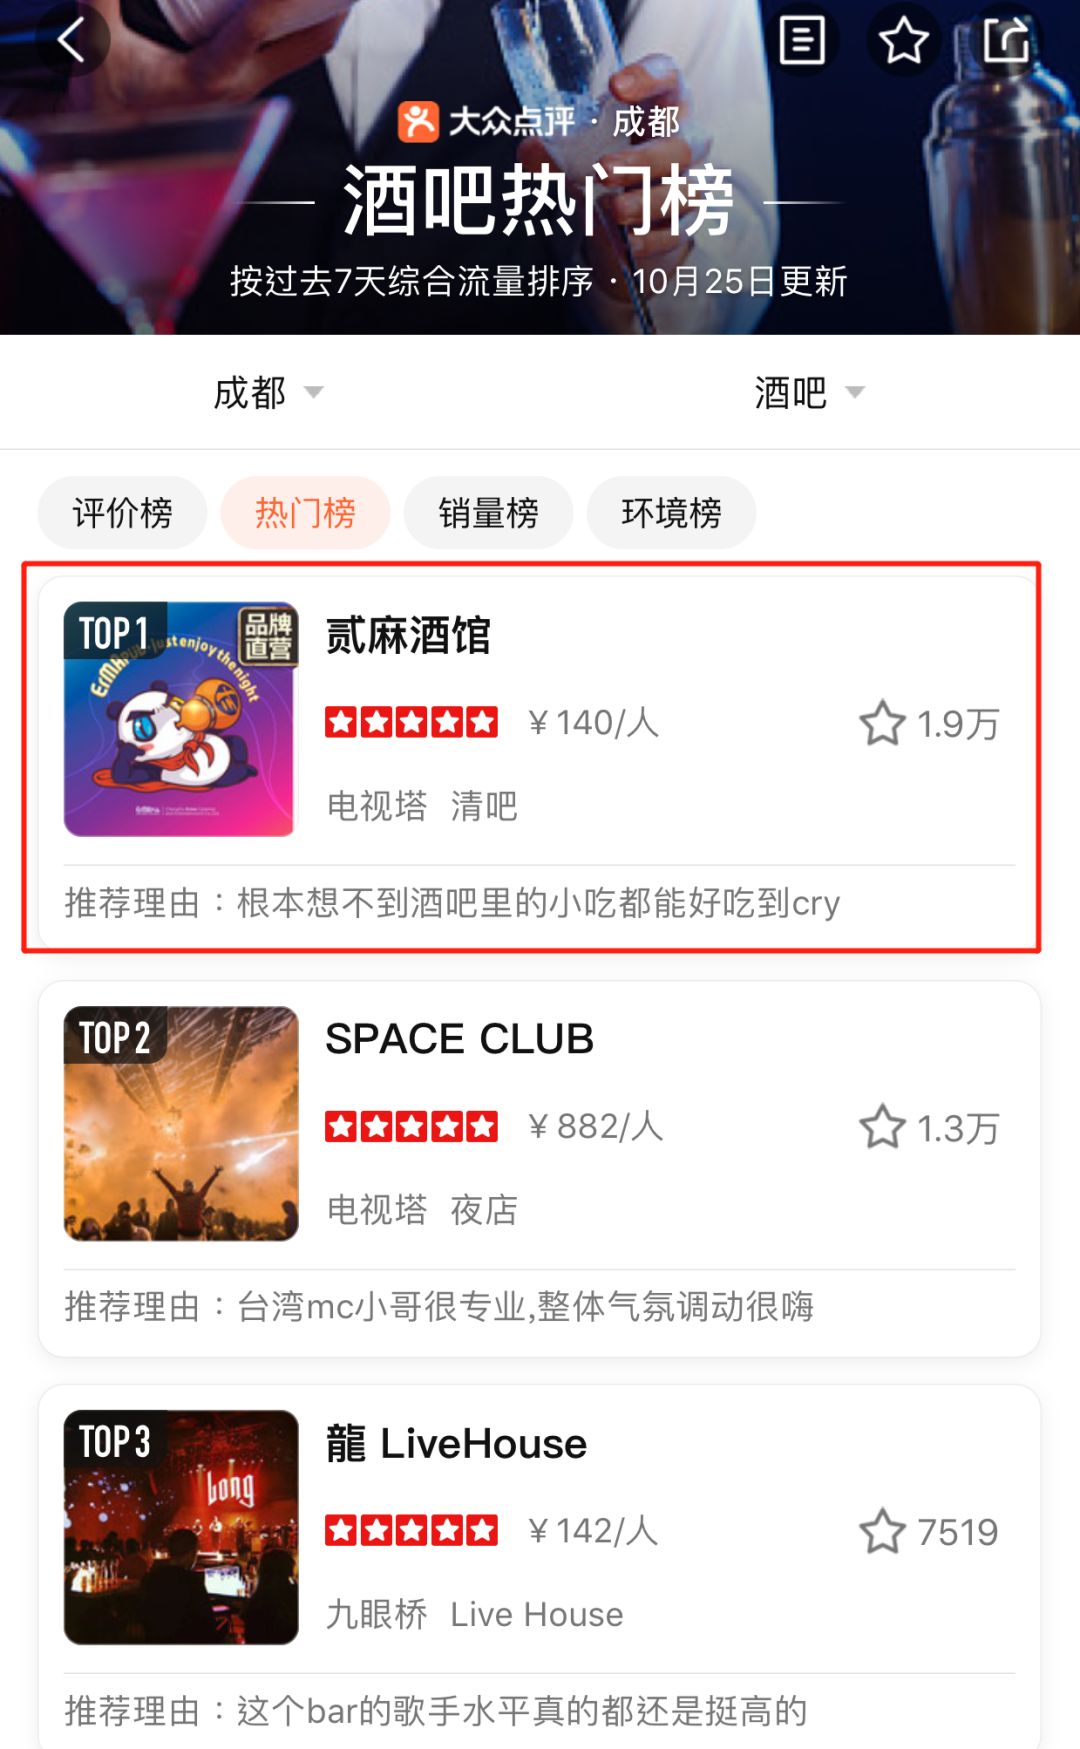This screenshot has width=1080, height=1749.
Task: Toggle favorite star for 龍 LiveHouse
Action: [x=882, y=1531]
